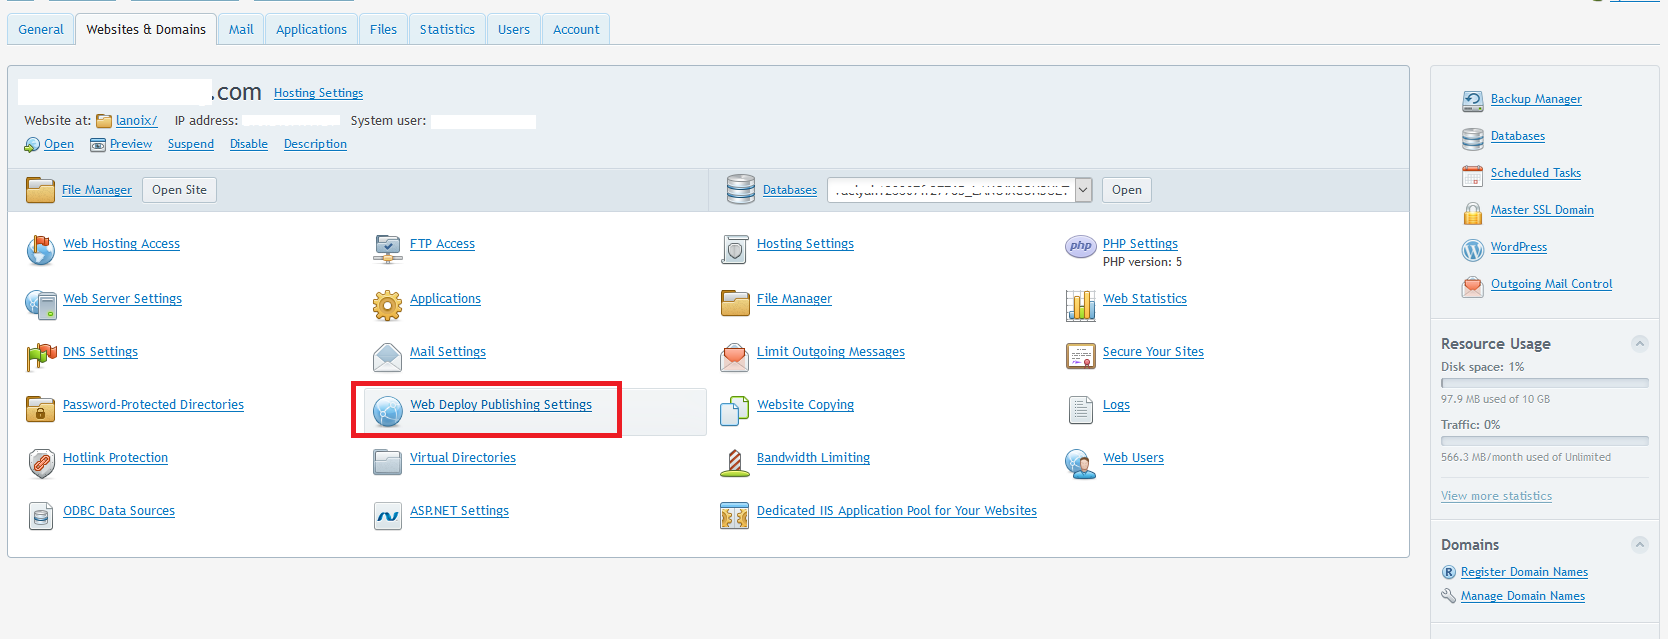The height and width of the screenshot is (639, 1668).
Task: Open the Dedicated IIS Application Pool icon
Action: tap(734, 516)
